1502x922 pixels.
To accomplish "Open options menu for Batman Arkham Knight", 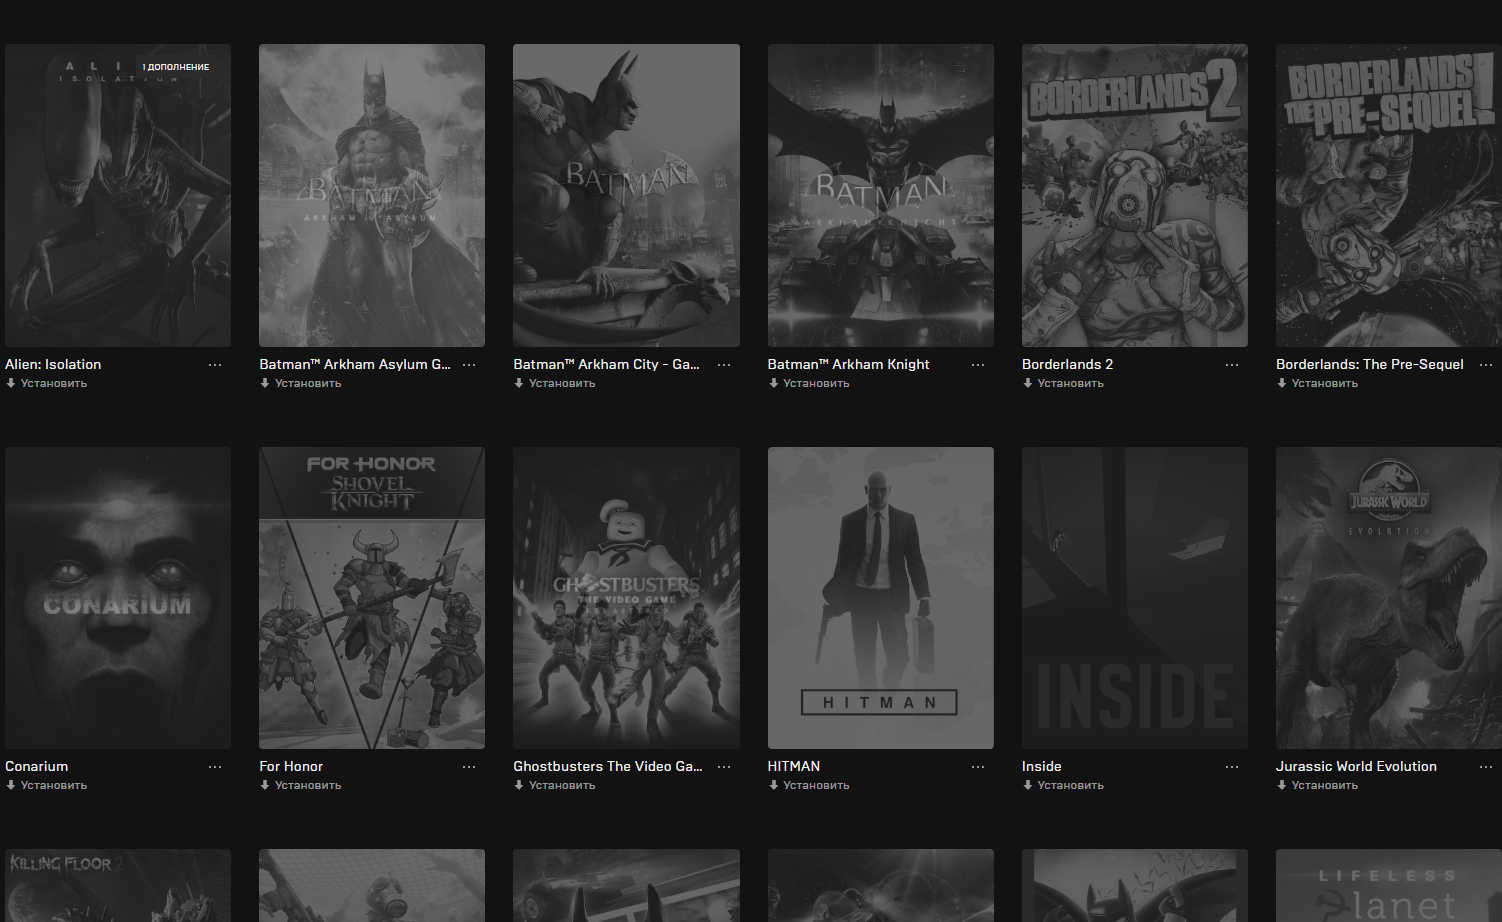I will click(x=978, y=365).
